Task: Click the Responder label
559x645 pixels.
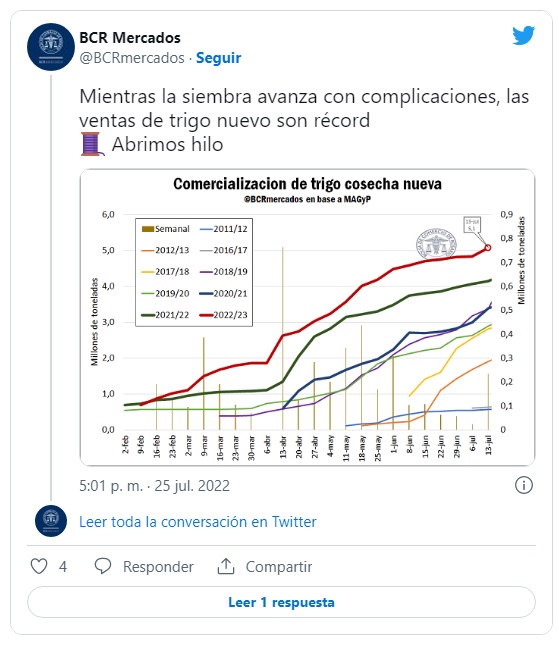Action: 158,567
